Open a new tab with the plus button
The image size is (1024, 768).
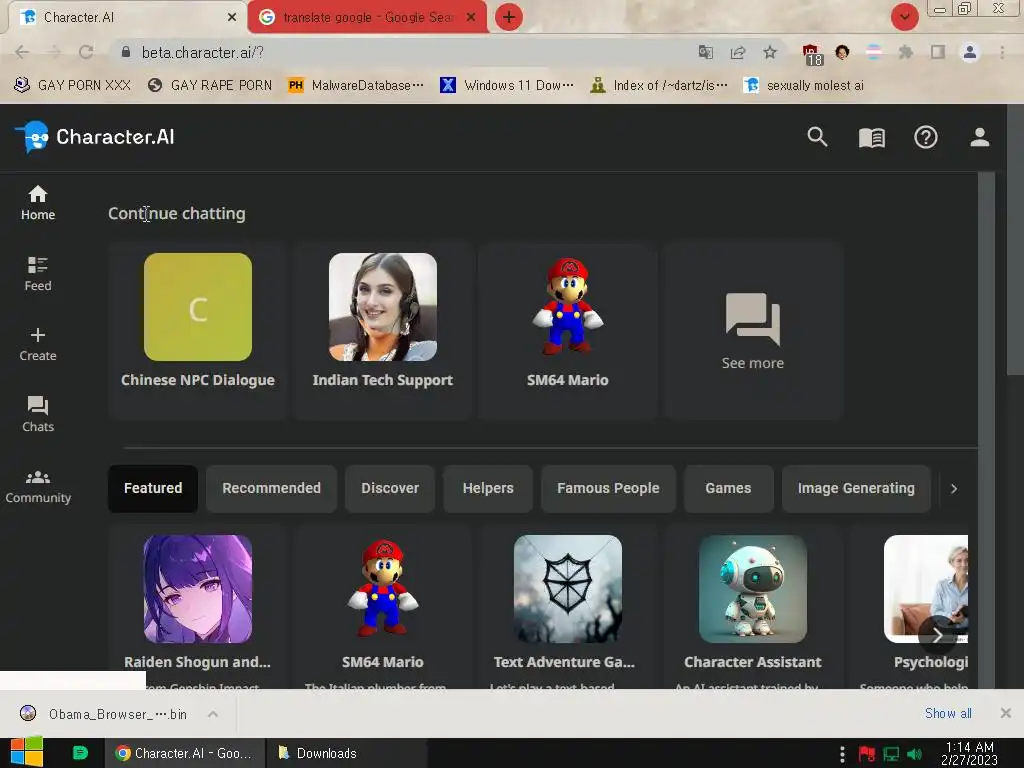509,17
